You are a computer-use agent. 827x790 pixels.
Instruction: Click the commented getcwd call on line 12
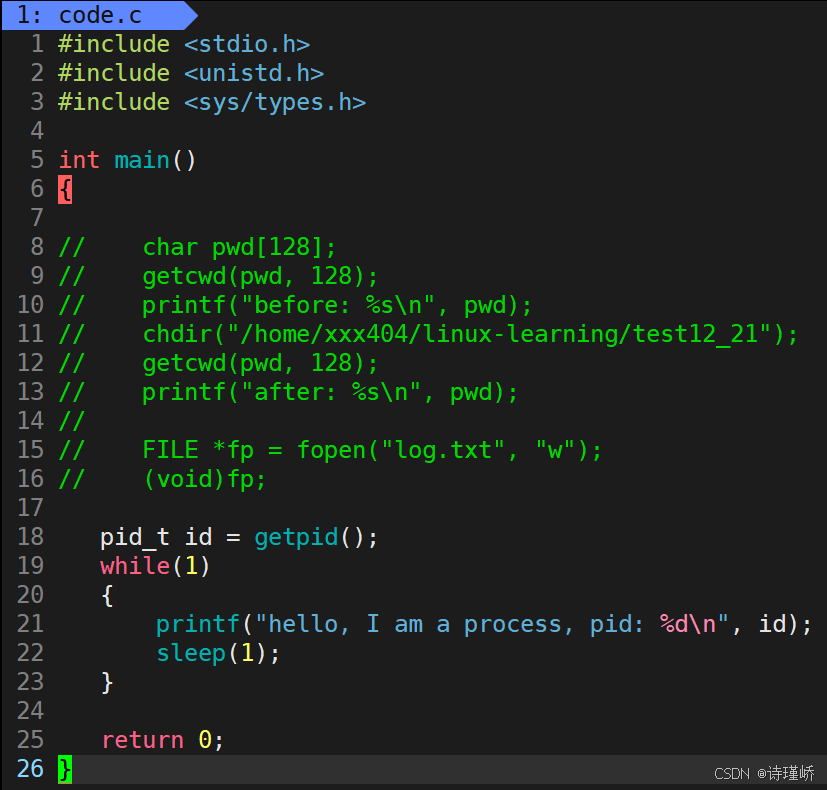click(218, 363)
